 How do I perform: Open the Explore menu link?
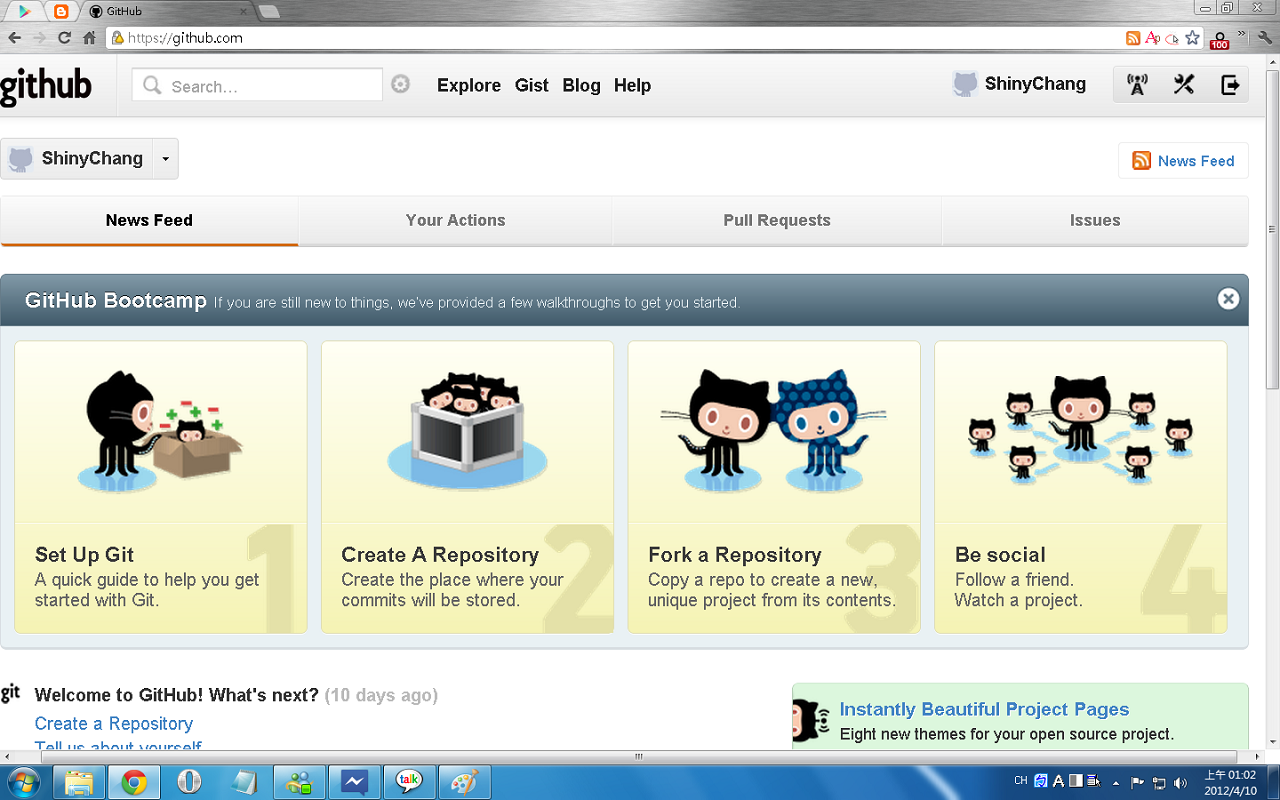pos(469,85)
